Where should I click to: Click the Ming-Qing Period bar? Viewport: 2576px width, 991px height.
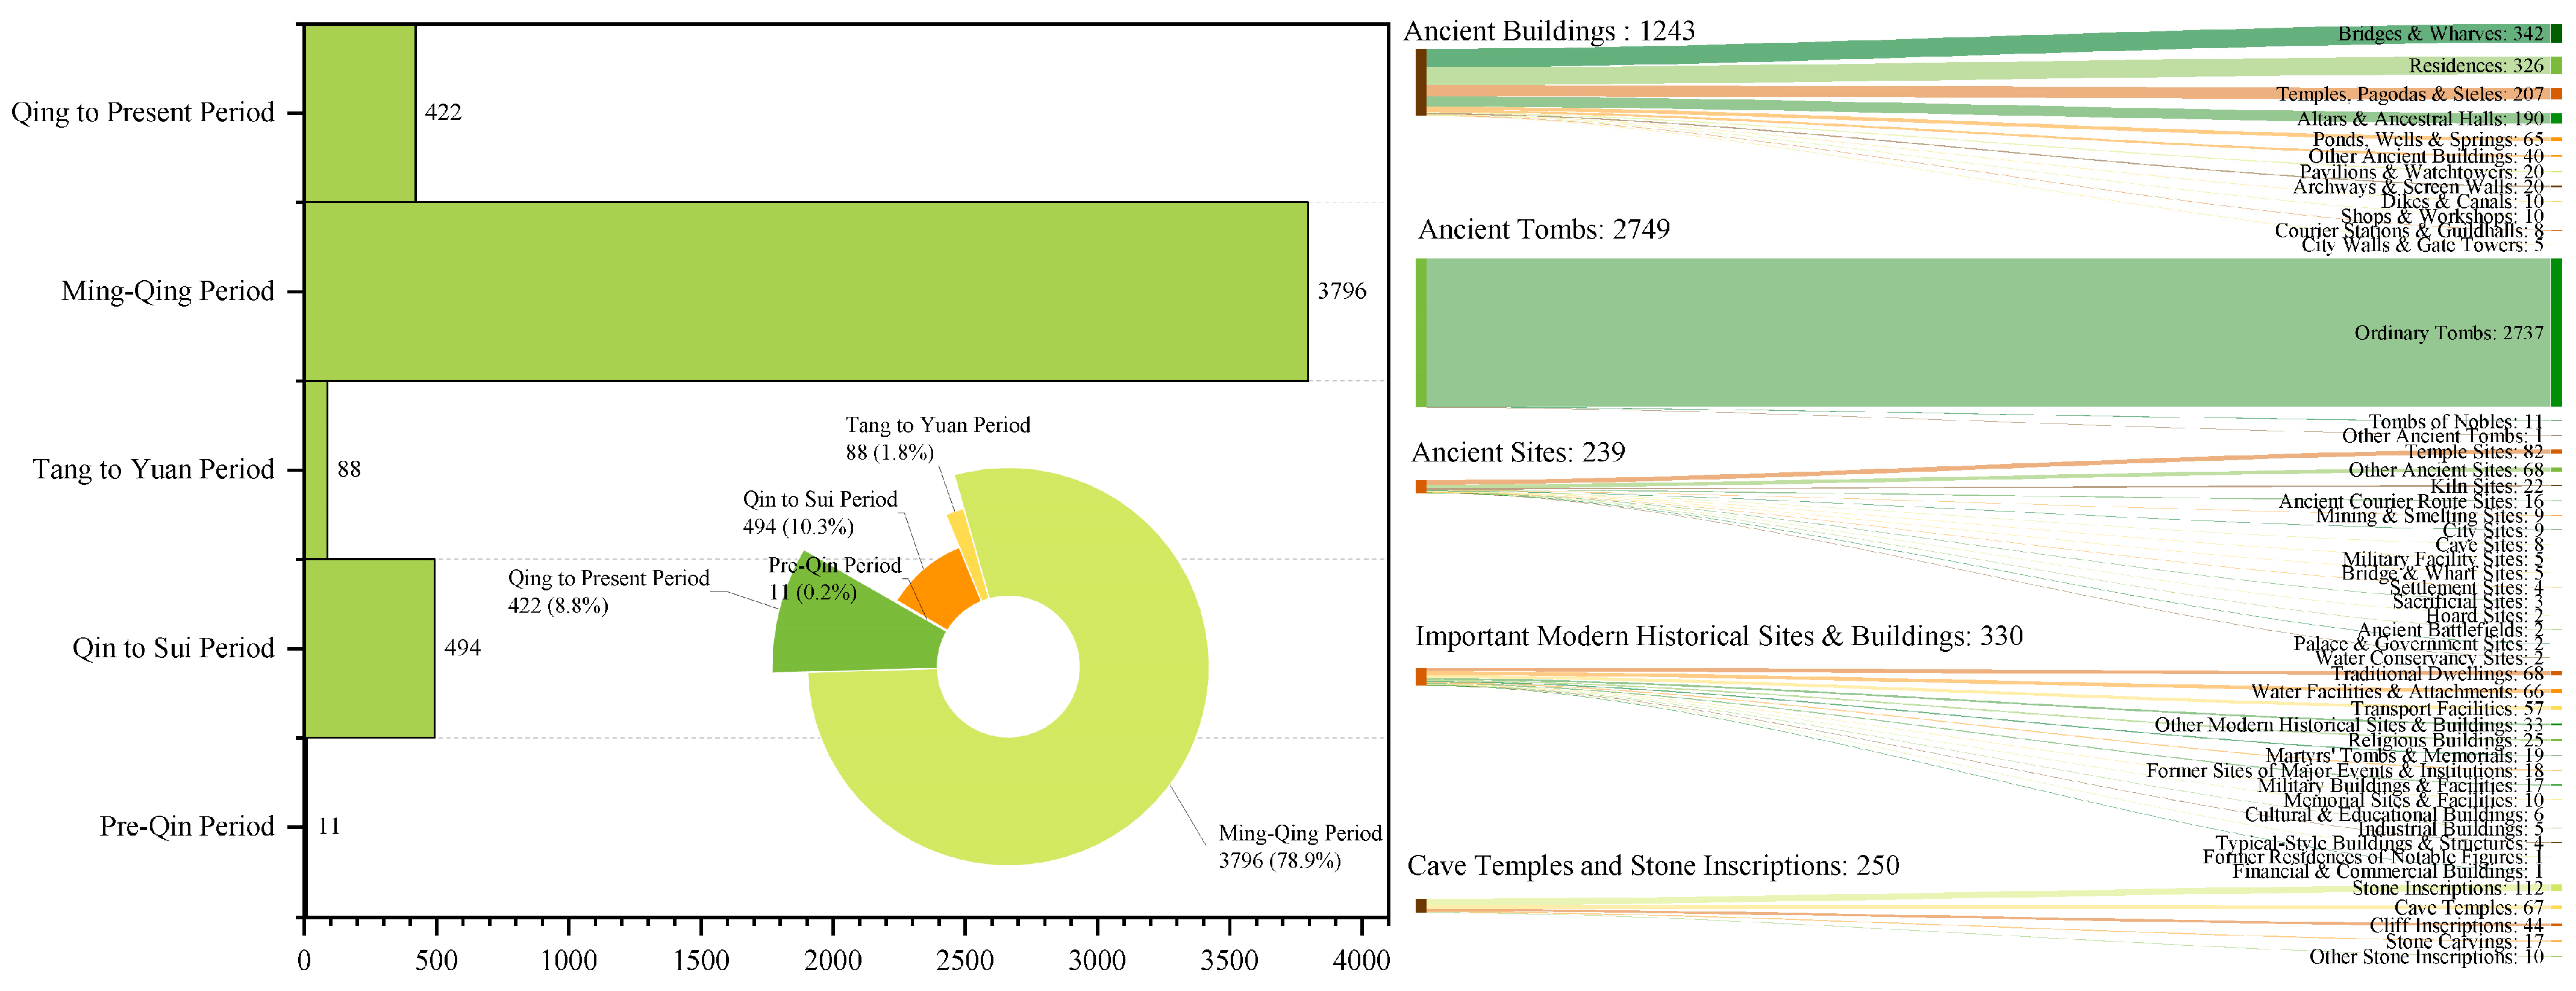click(806, 291)
